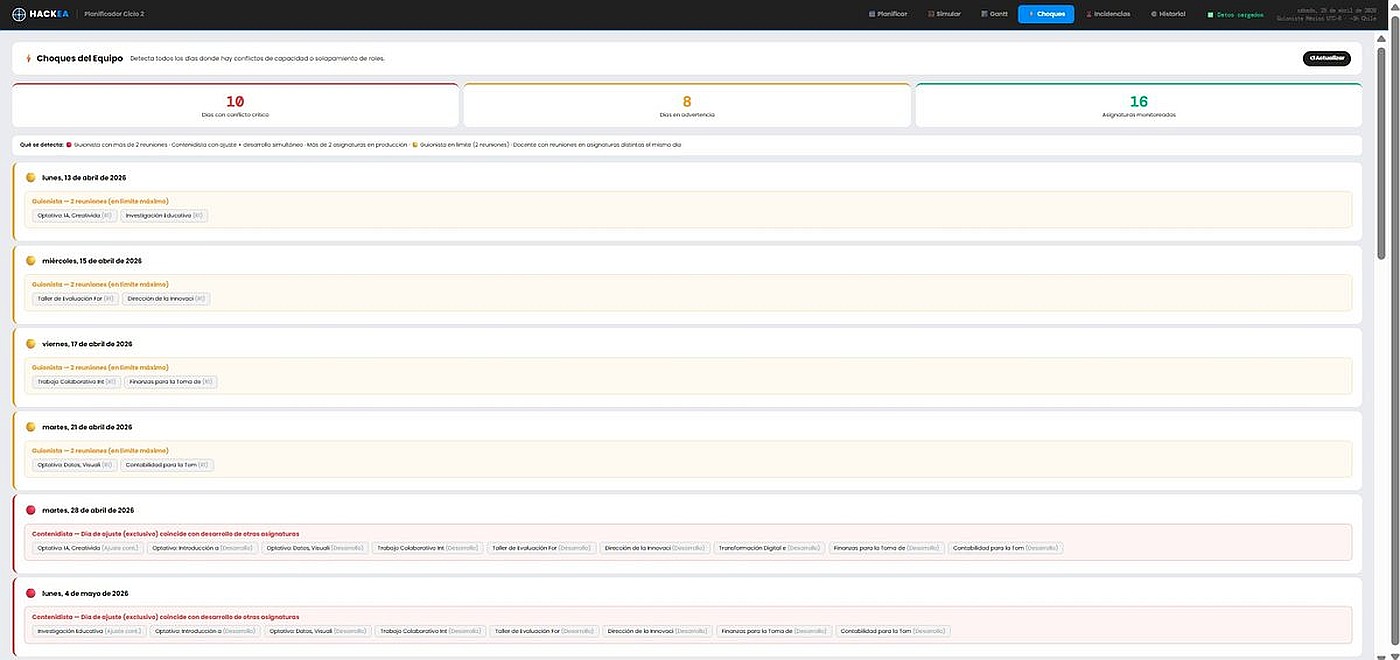Viewport: 1400px width, 660px height.
Task: Click the Optativa IA, Creativida chip on 13 de abril
Action: pyautogui.click(x=75, y=215)
